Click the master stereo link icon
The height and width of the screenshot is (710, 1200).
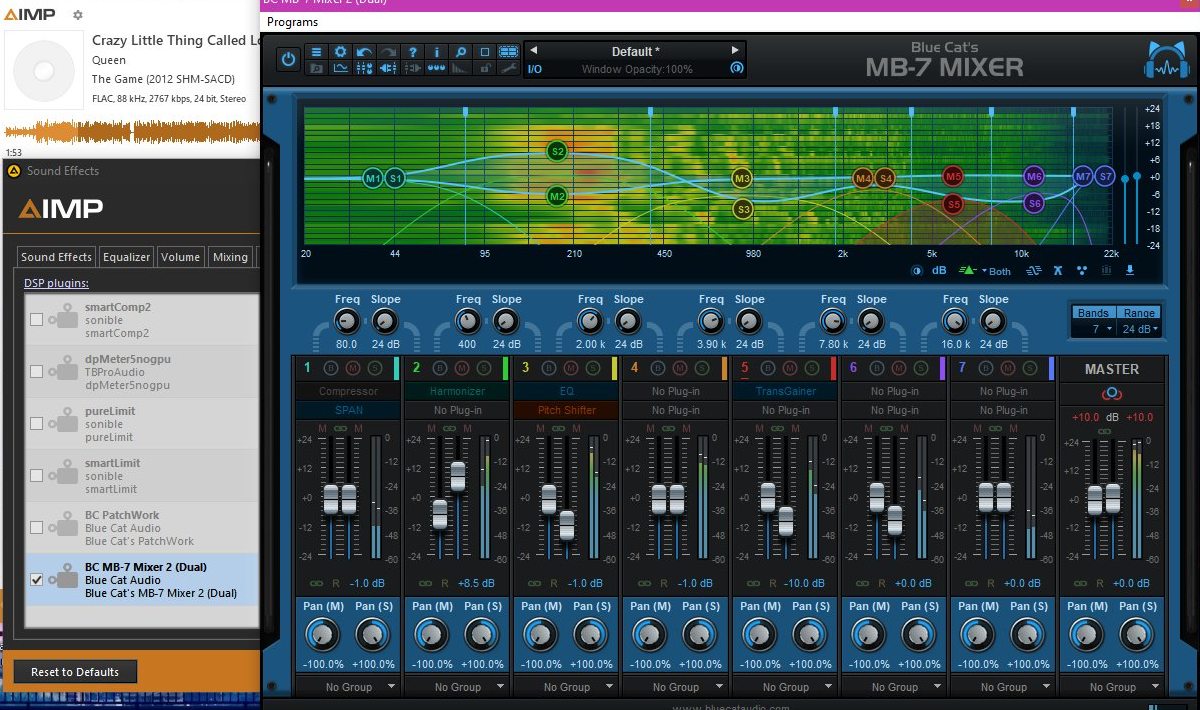[x=1112, y=393]
